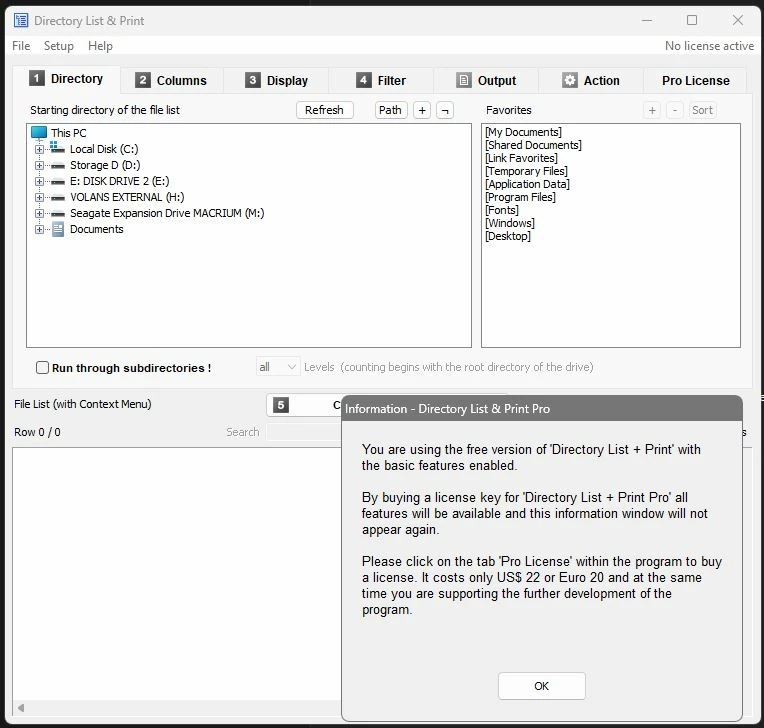Click the Storage D (D:) drive icon
Image resolution: width=764 pixels, height=728 pixels.
(x=57, y=166)
